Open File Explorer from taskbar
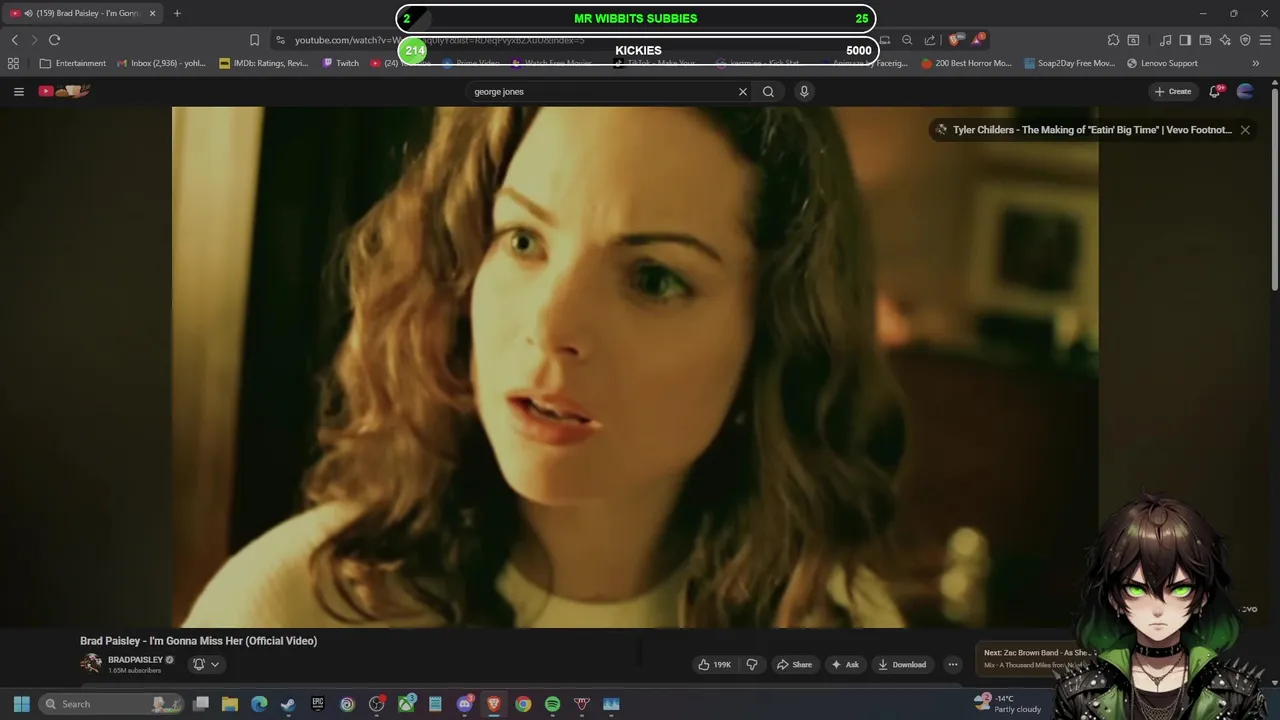The image size is (1280, 720). point(230,704)
